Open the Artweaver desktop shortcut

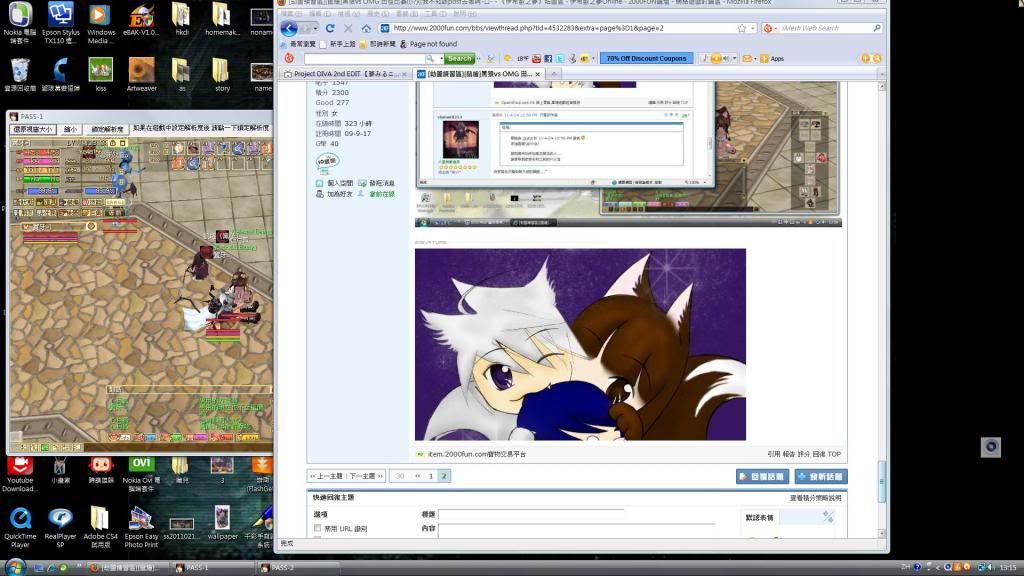tap(141, 71)
